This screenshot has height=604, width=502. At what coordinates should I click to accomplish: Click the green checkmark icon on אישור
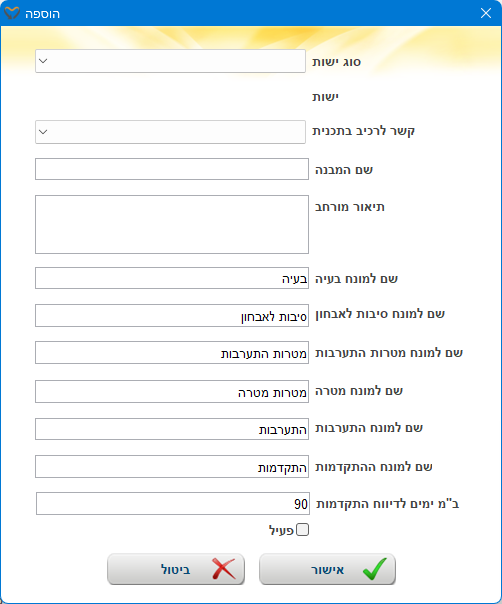coord(374,569)
